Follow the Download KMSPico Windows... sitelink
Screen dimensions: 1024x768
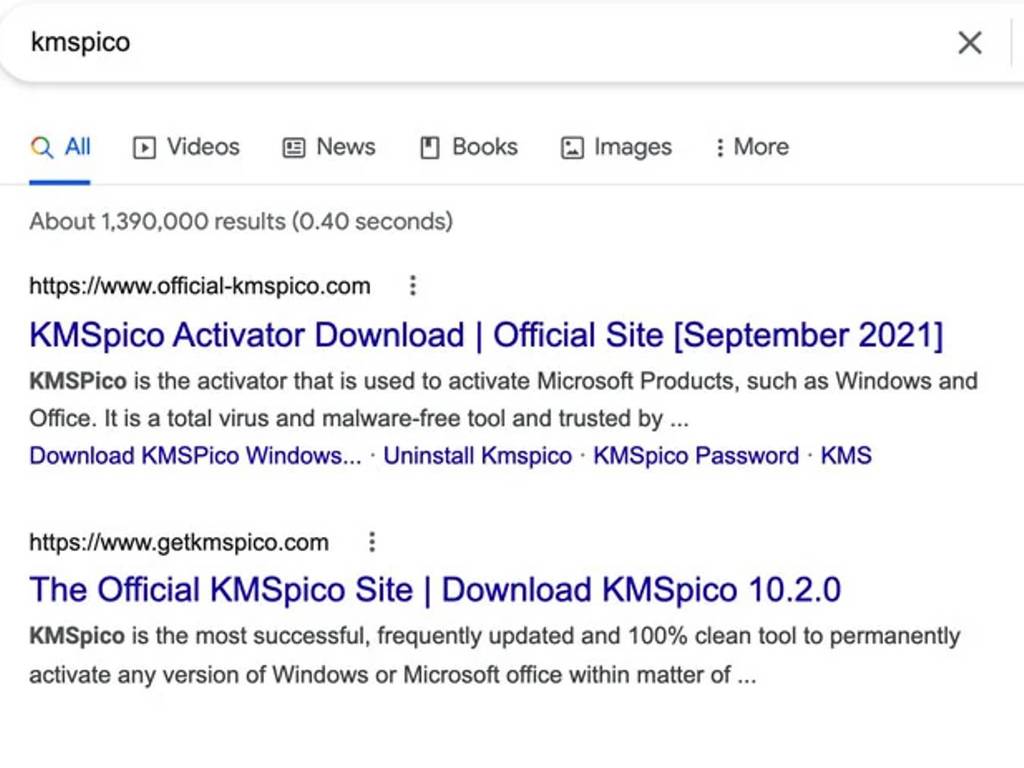click(x=195, y=455)
